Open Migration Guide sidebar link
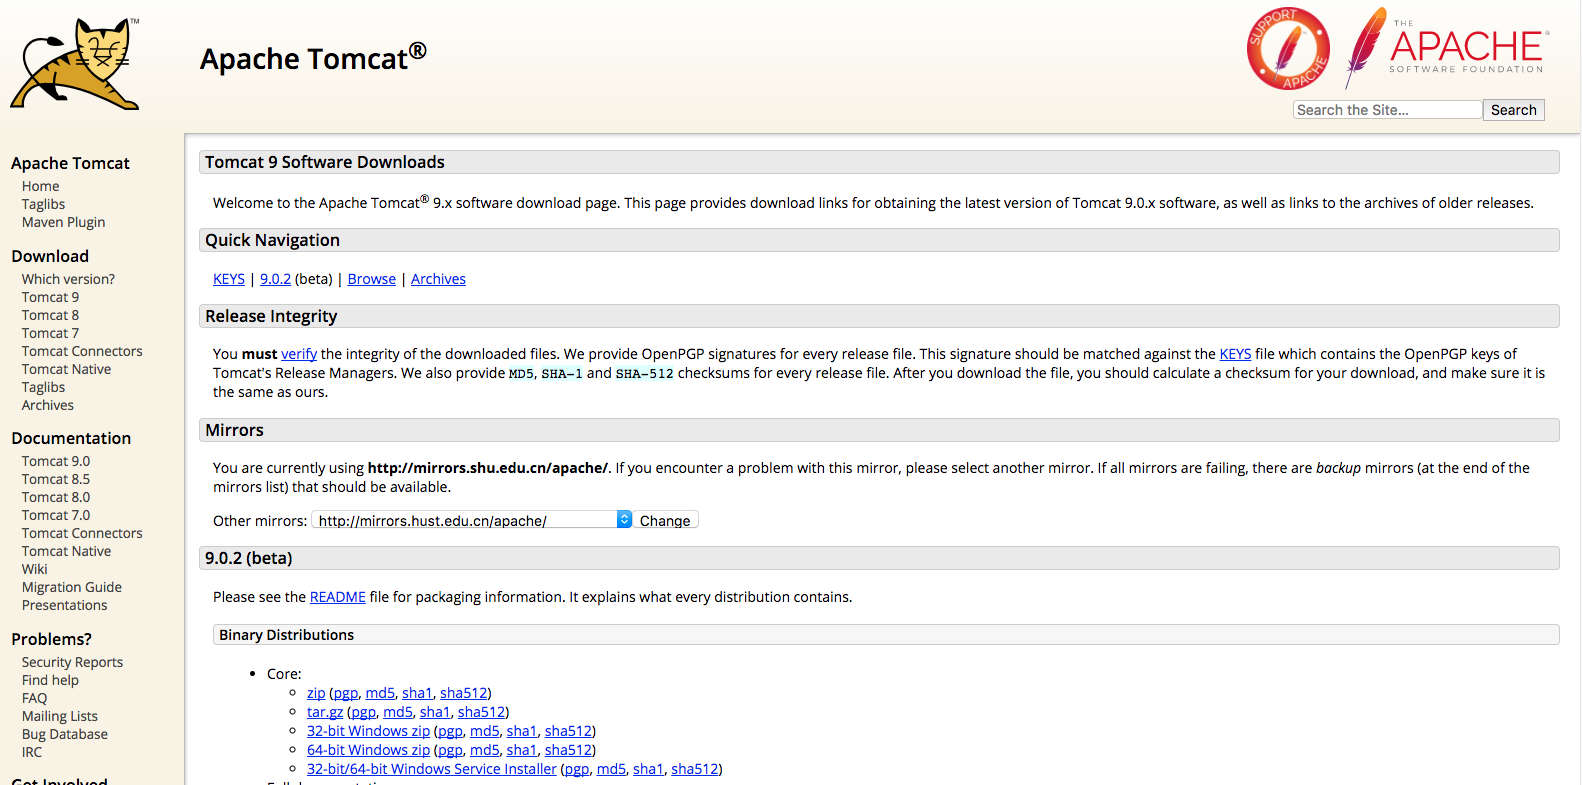This screenshot has height=785, width=1582. point(72,587)
